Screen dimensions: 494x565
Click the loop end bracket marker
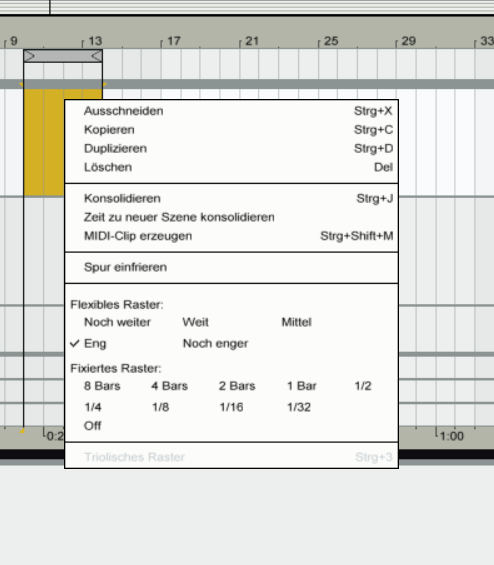(x=96, y=56)
